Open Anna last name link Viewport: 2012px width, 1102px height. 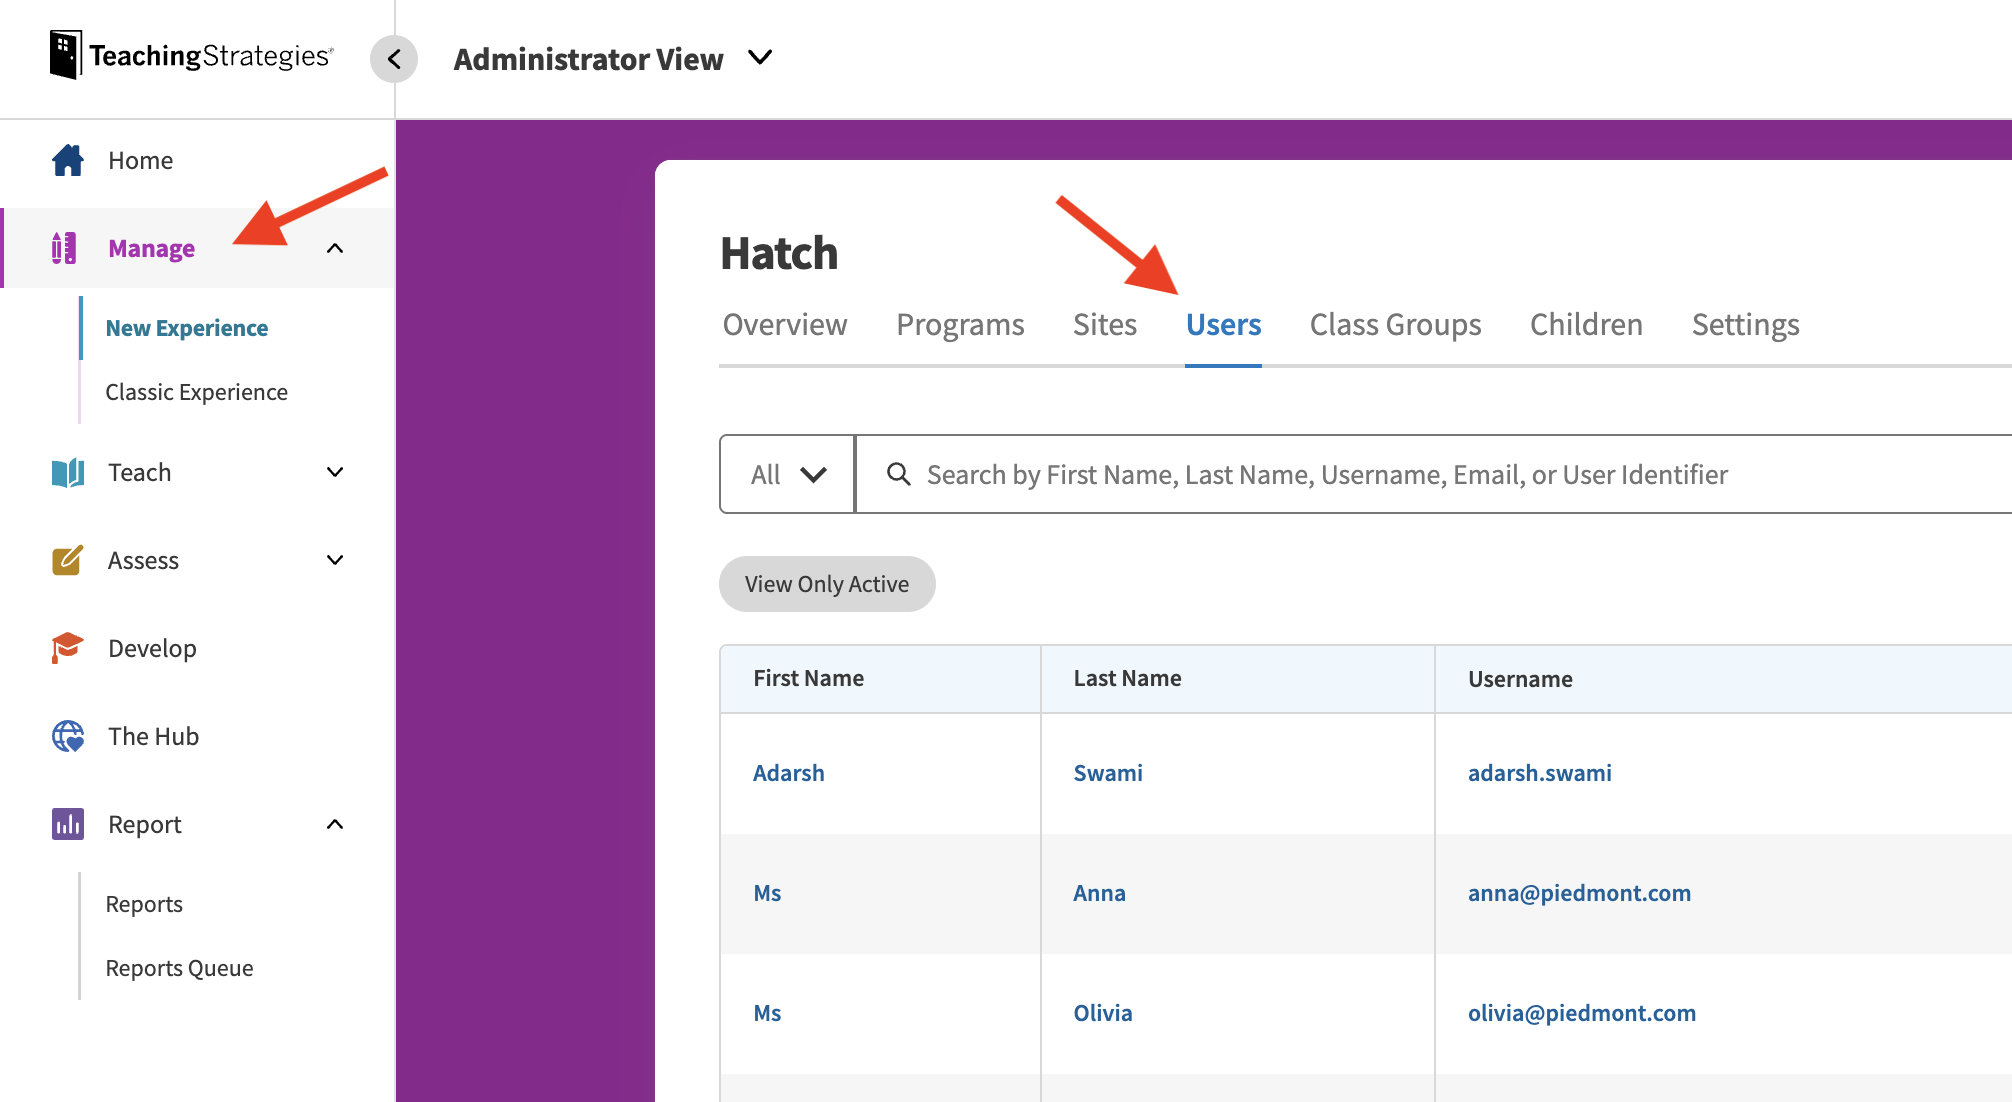[x=1099, y=893]
